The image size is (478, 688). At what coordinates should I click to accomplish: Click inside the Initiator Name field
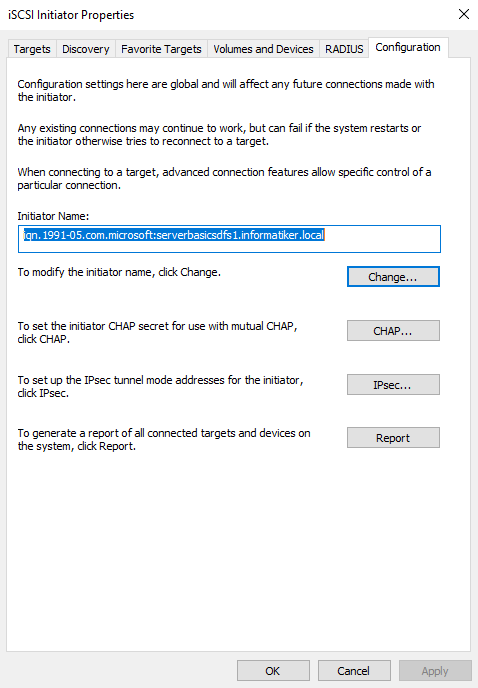(229, 239)
